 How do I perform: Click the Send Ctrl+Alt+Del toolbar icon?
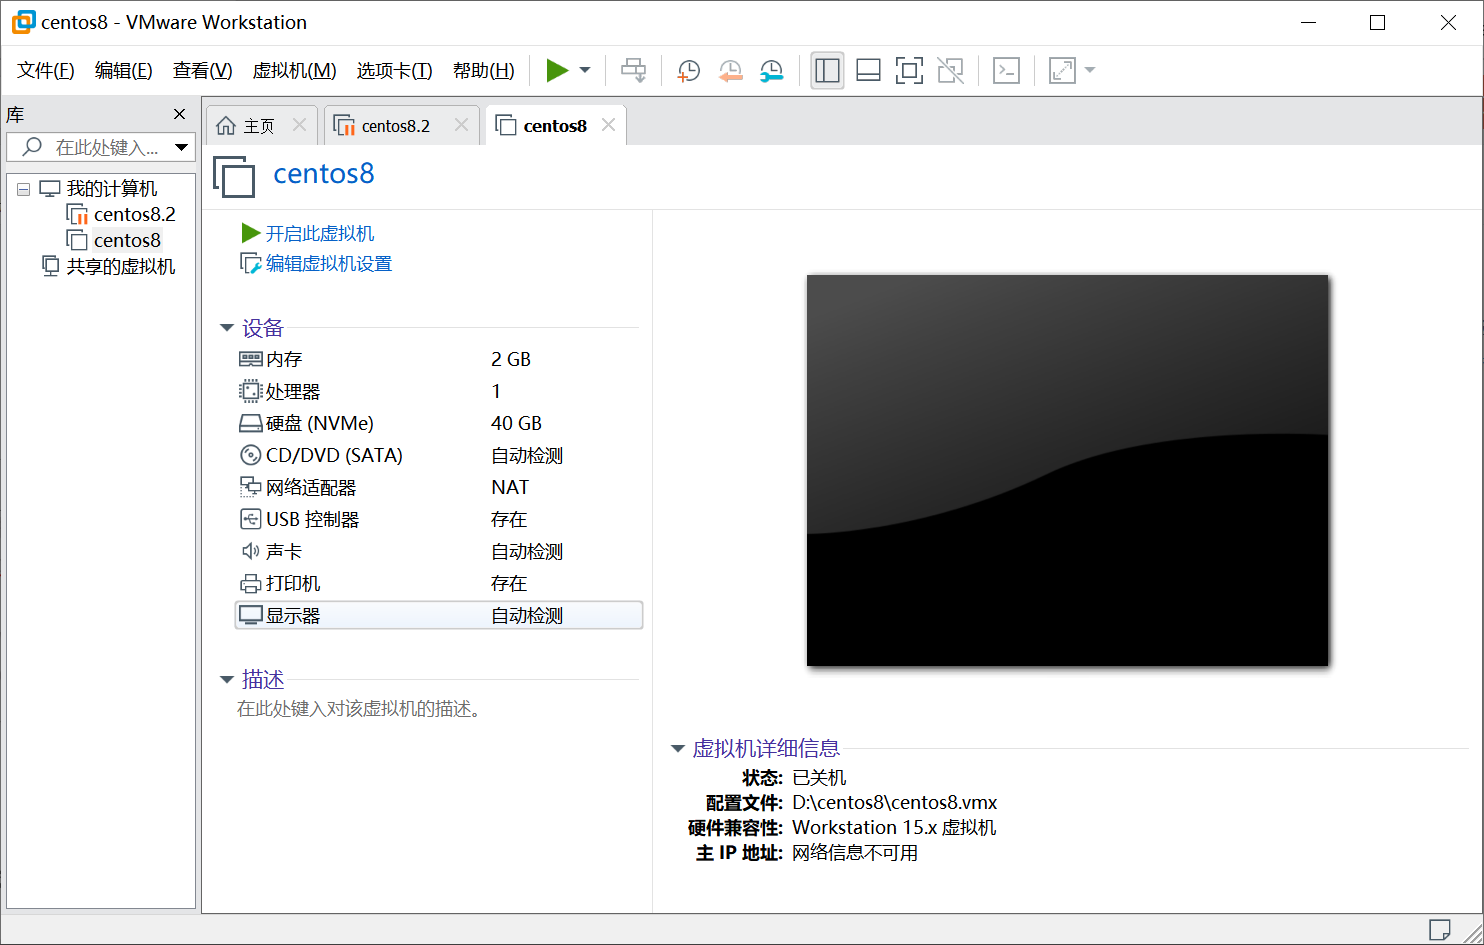(1006, 70)
